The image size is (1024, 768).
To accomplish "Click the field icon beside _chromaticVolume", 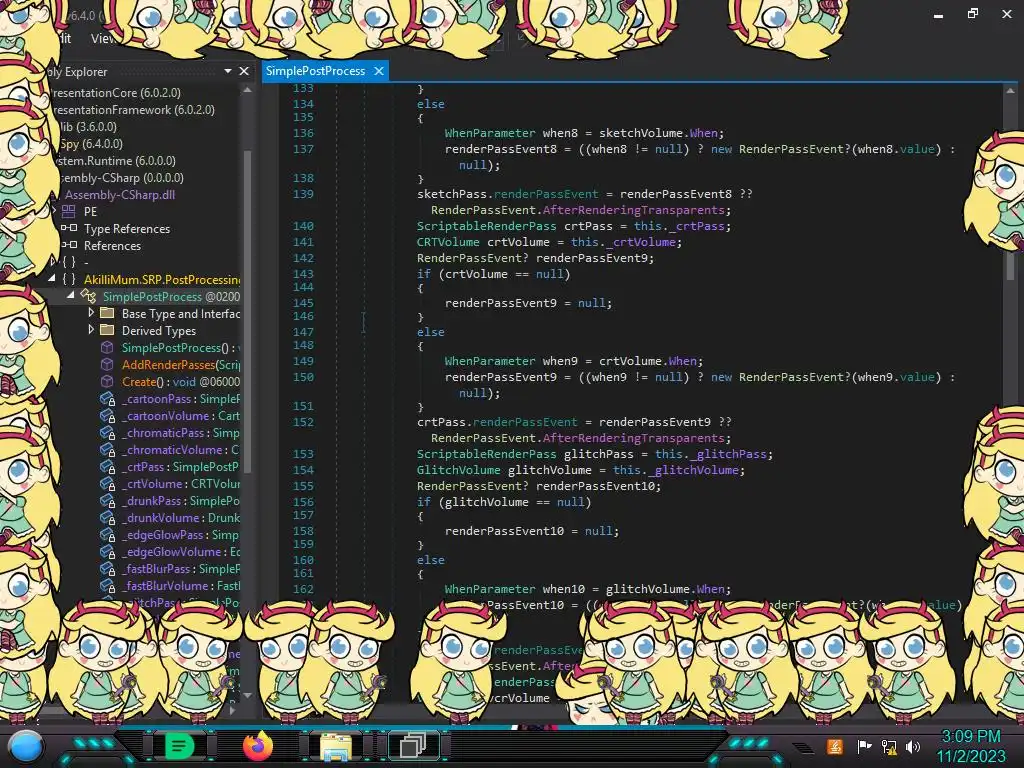I will coord(108,450).
